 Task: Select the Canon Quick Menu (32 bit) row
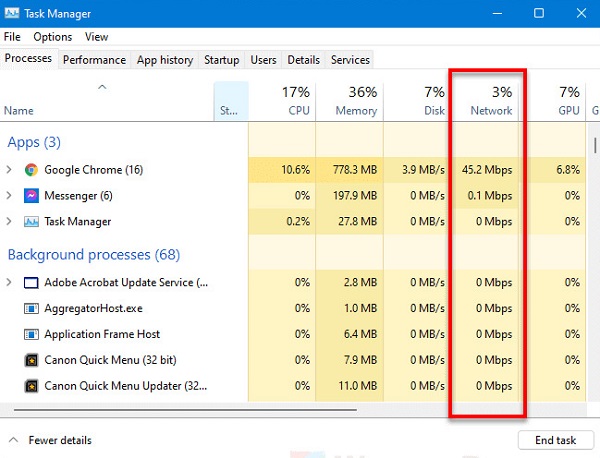293,360
